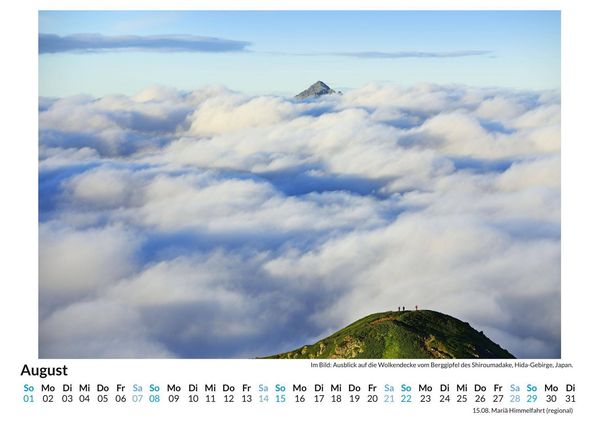Select Wednesday 04 in the calendar
This screenshot has height=424, width=600.
click(85, 393)
